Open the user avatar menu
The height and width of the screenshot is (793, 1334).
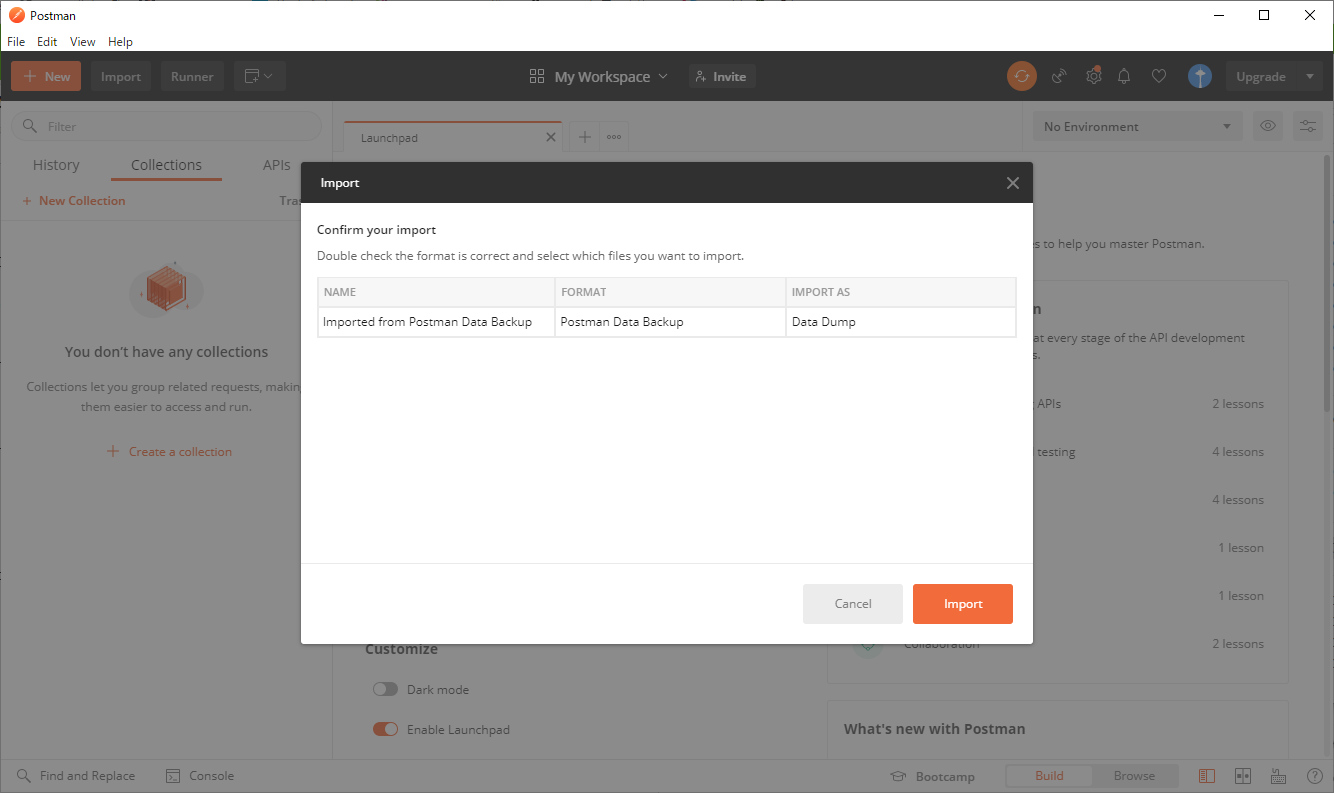point(1200,76)
